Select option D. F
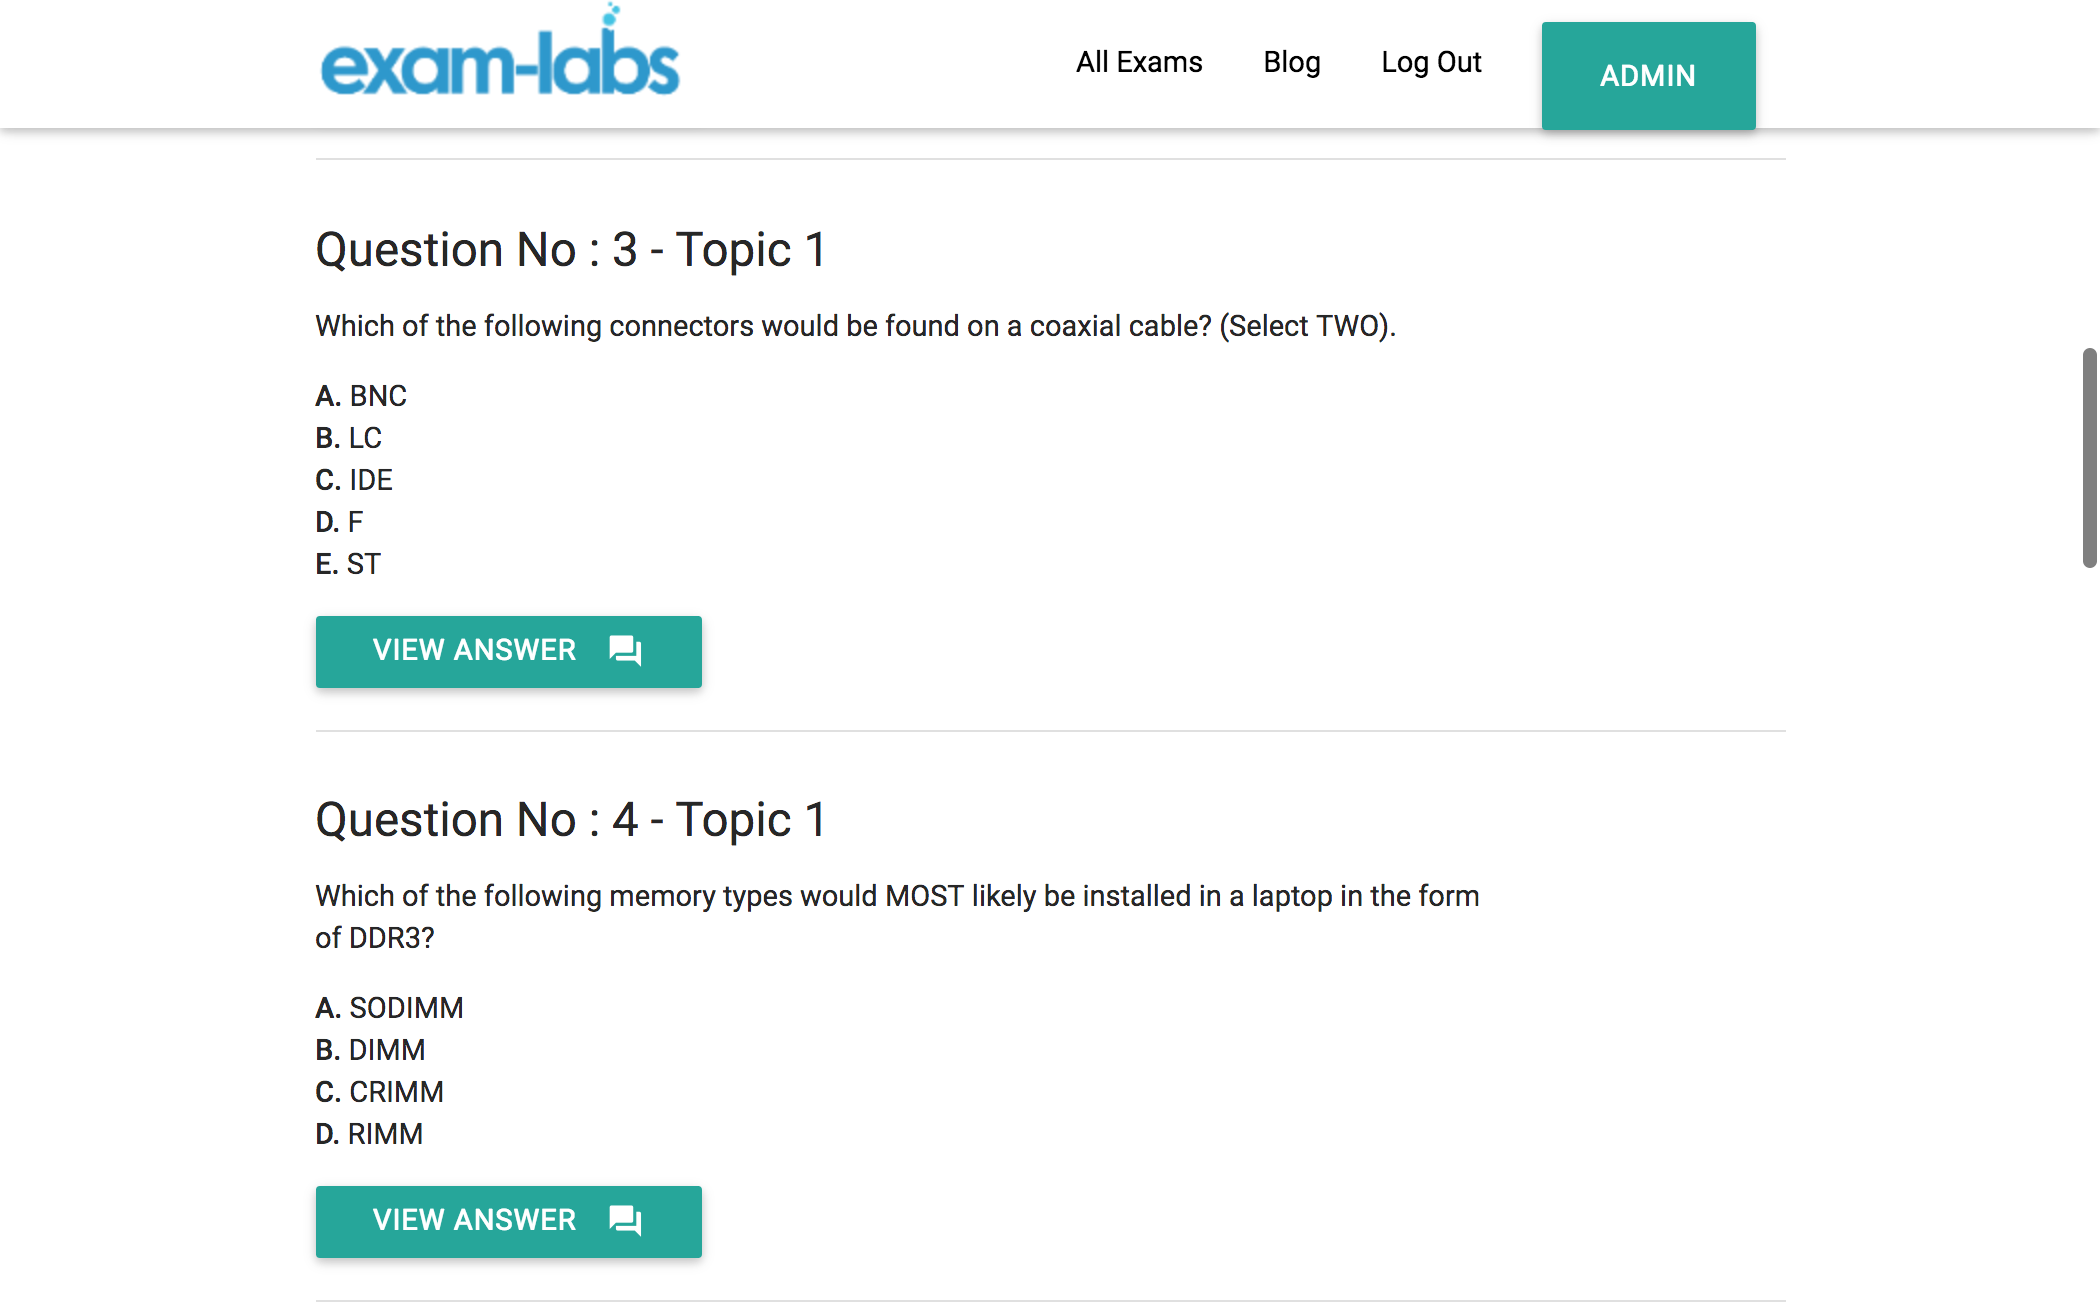Viewport: 2100px width, 1308px height. click(x=339, y=522)
